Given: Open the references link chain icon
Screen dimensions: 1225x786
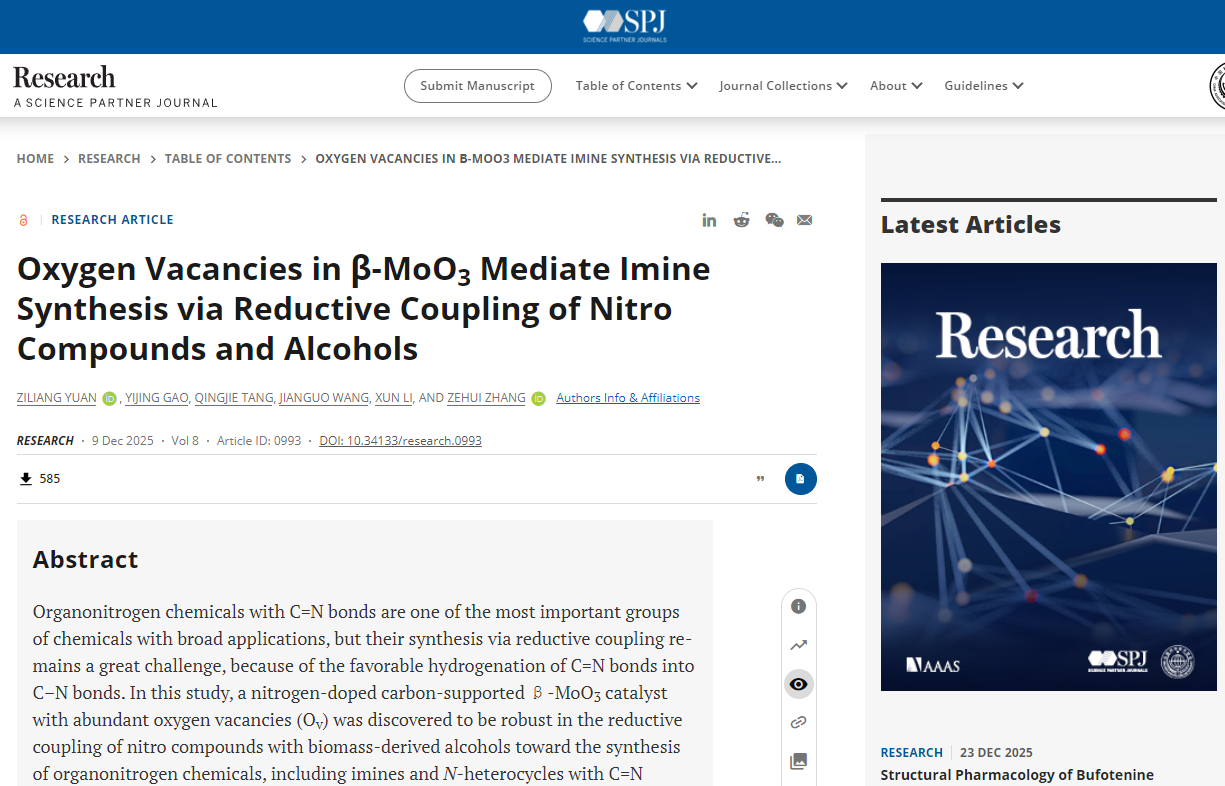Looking at the screenshot, I should click(798, 722).
